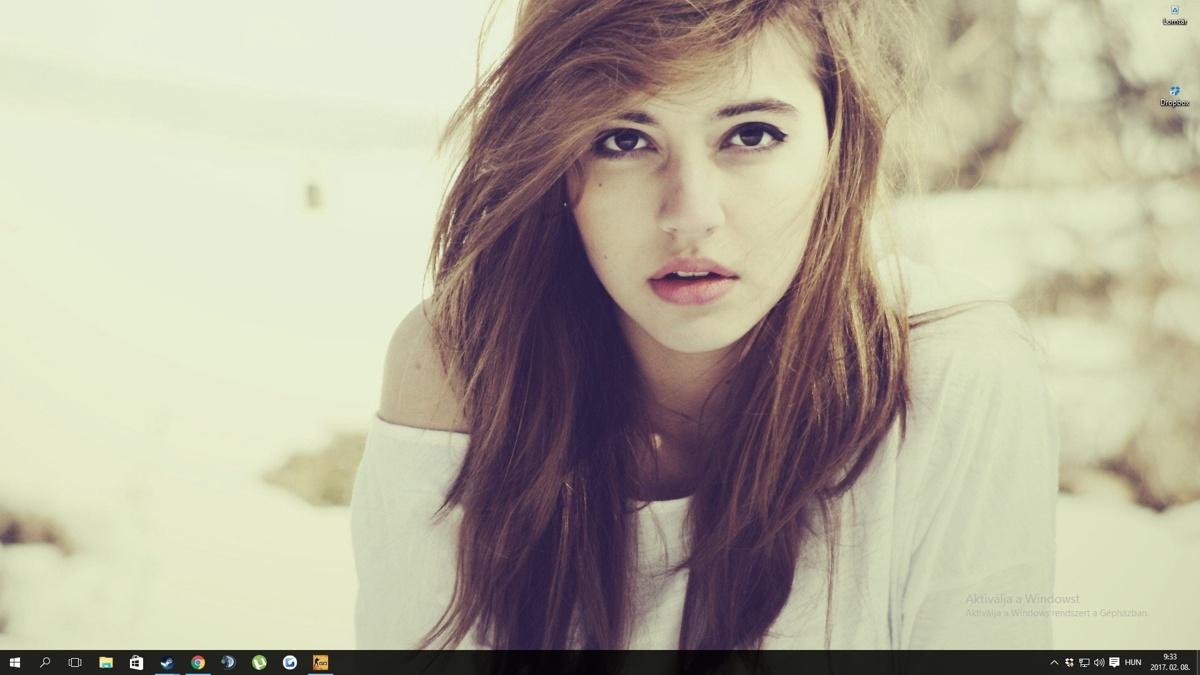Screen dimensions: 1200x675
Task: Click the Dropbox tray icon
Action: (x=1069, y=662)
